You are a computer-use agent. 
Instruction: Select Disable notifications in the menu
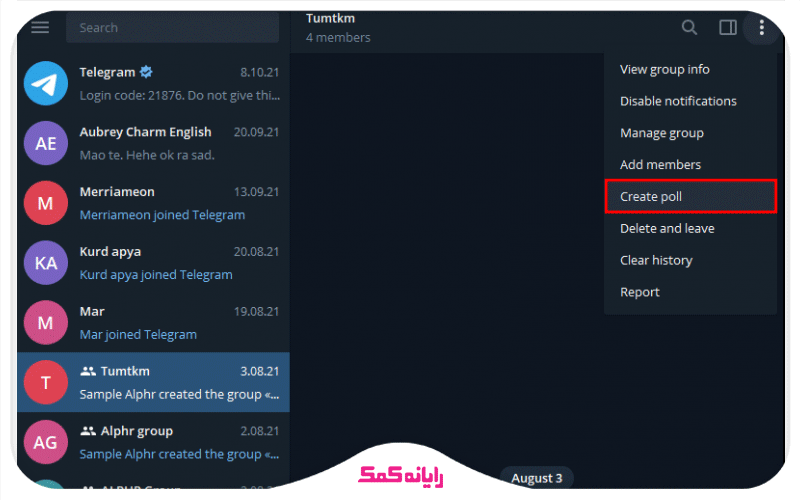pyautogui.click(x=690, y=101)
